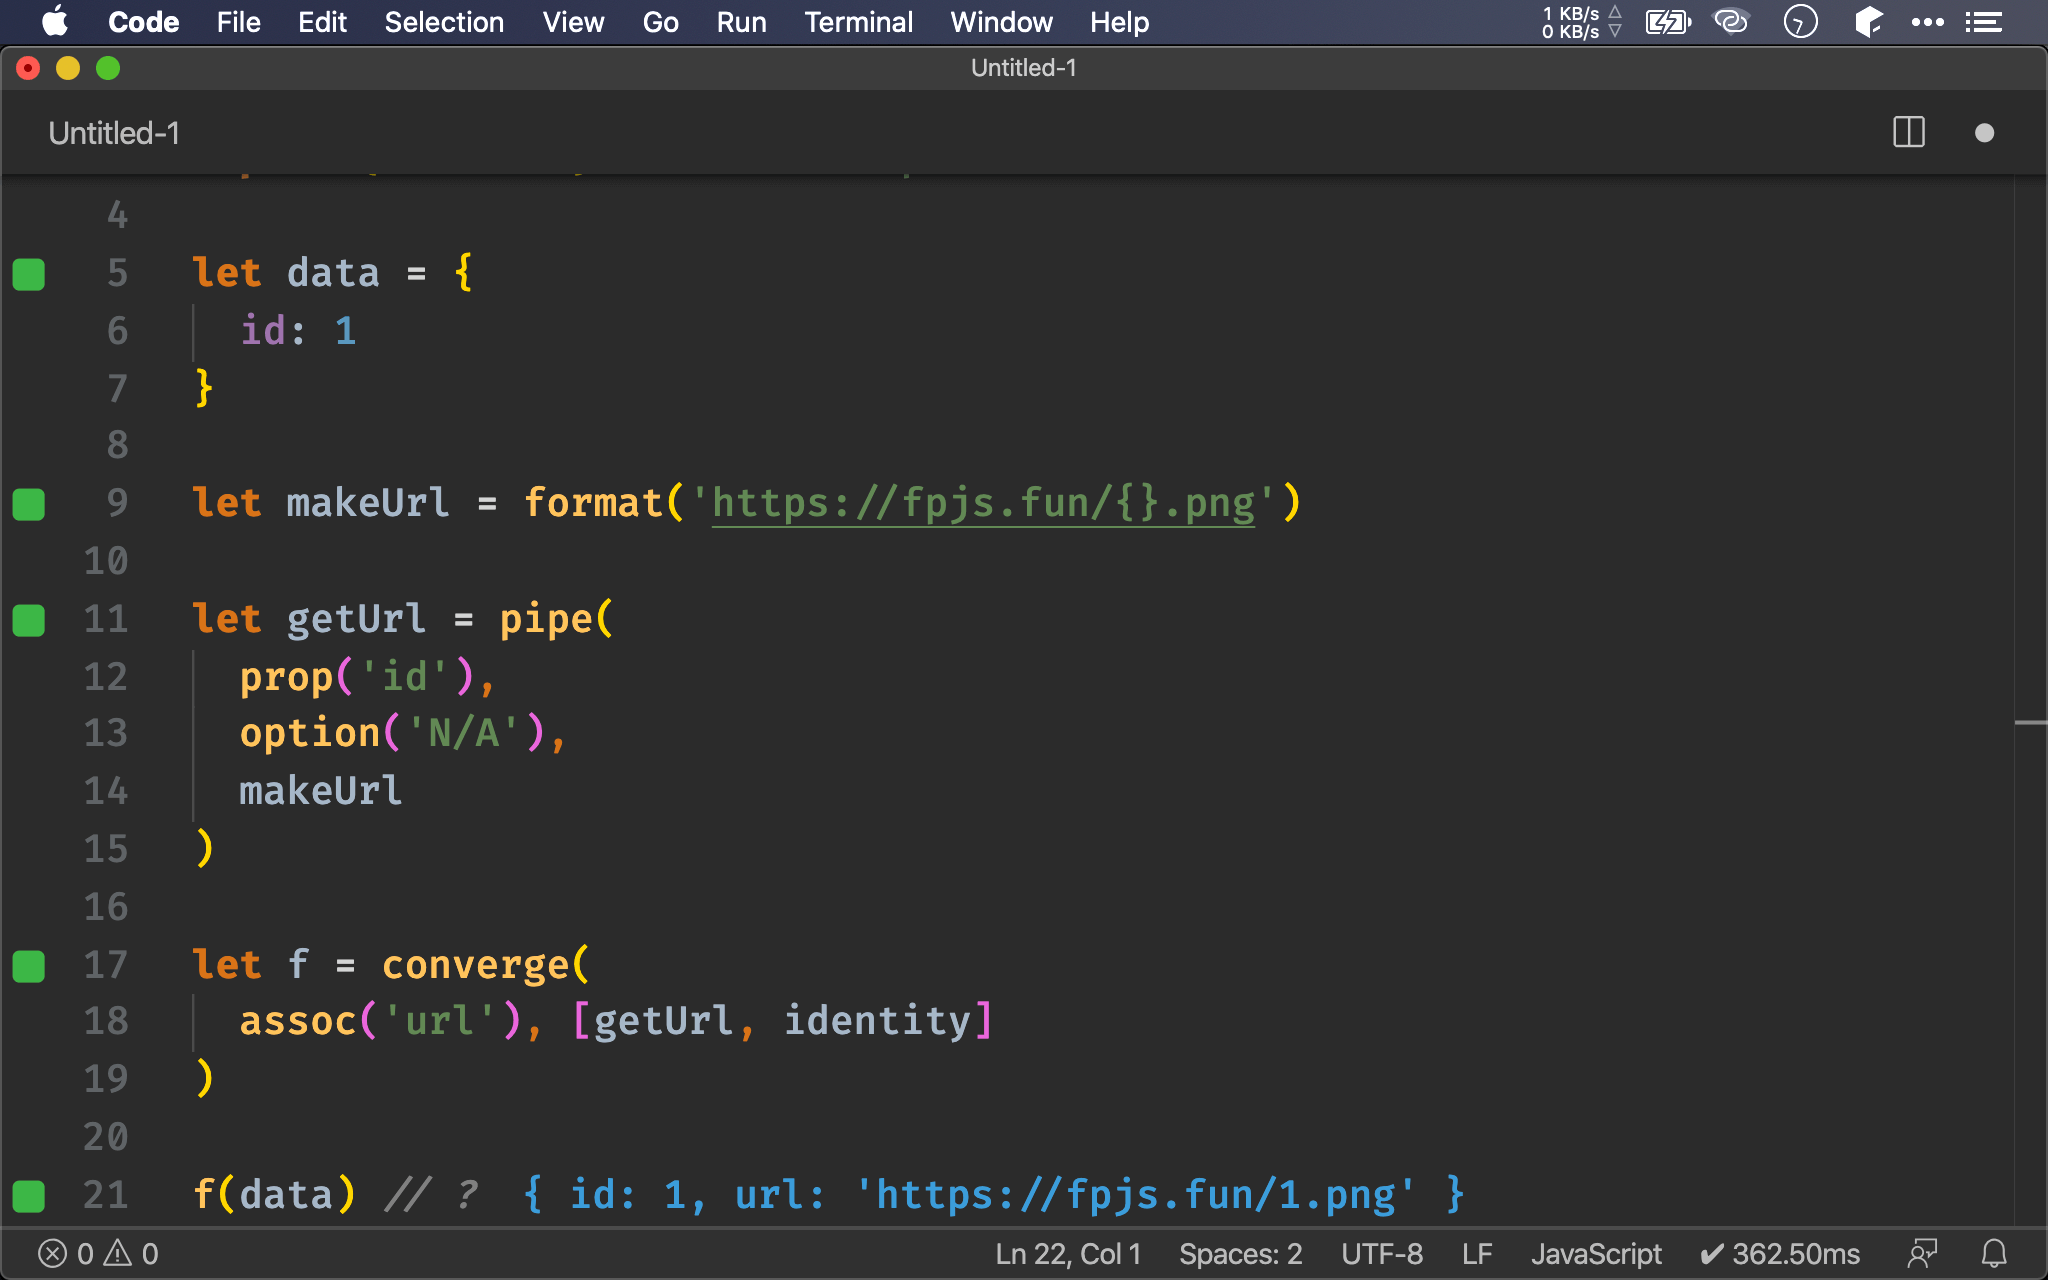Open the Help menu
Screen dimensions: 2048x1280
click(x=1119, y=22)
